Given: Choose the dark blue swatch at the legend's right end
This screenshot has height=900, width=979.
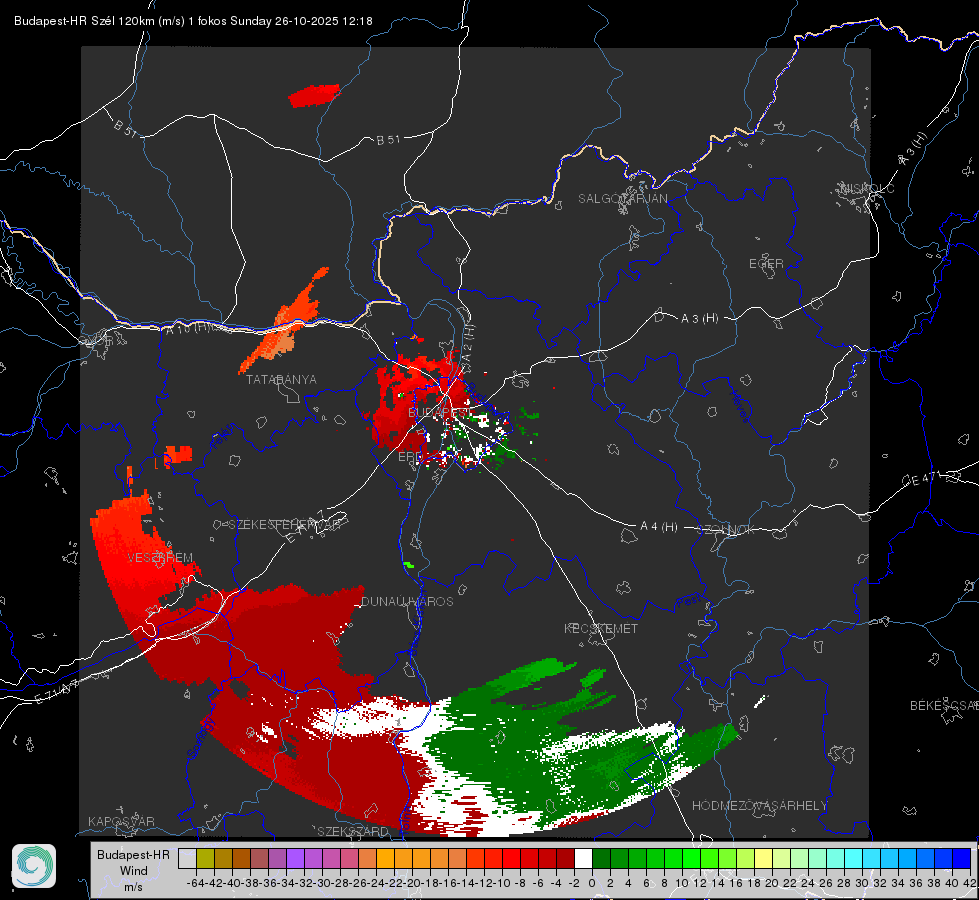Looking at the screenshot, I should (962, 859).
